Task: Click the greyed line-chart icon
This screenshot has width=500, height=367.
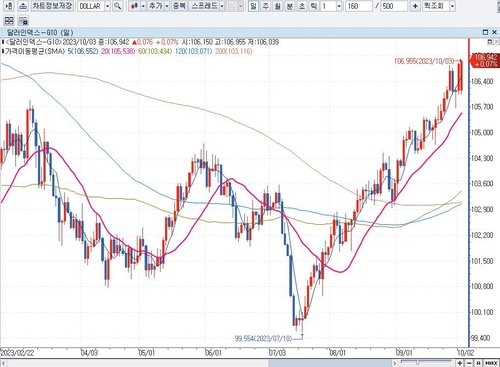Action: tap(232, 6)
